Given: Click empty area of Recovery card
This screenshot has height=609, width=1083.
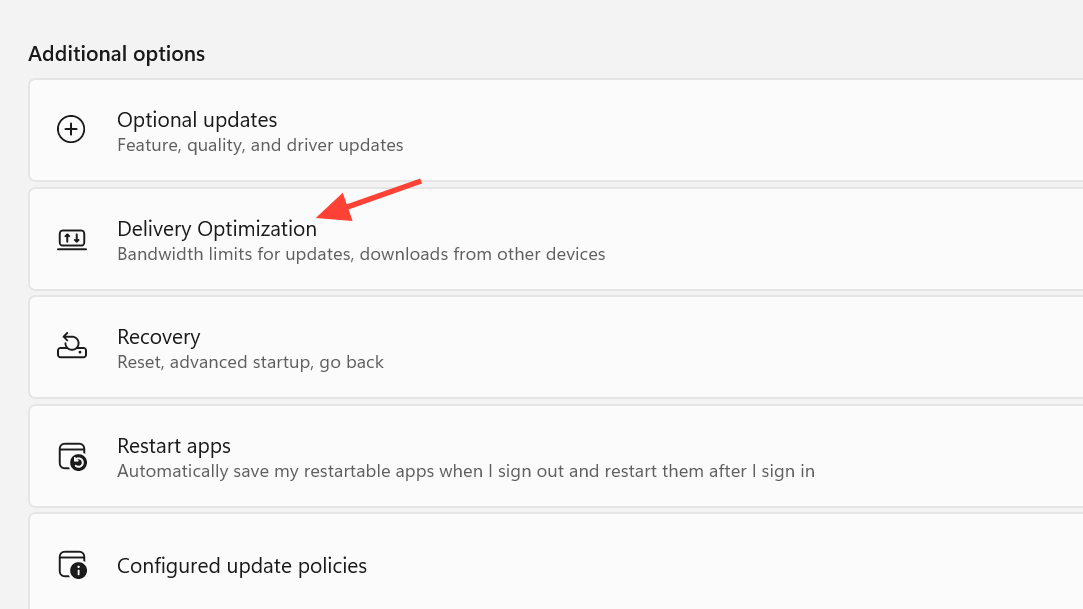Looking at the screenshot, I should (750, 347).
